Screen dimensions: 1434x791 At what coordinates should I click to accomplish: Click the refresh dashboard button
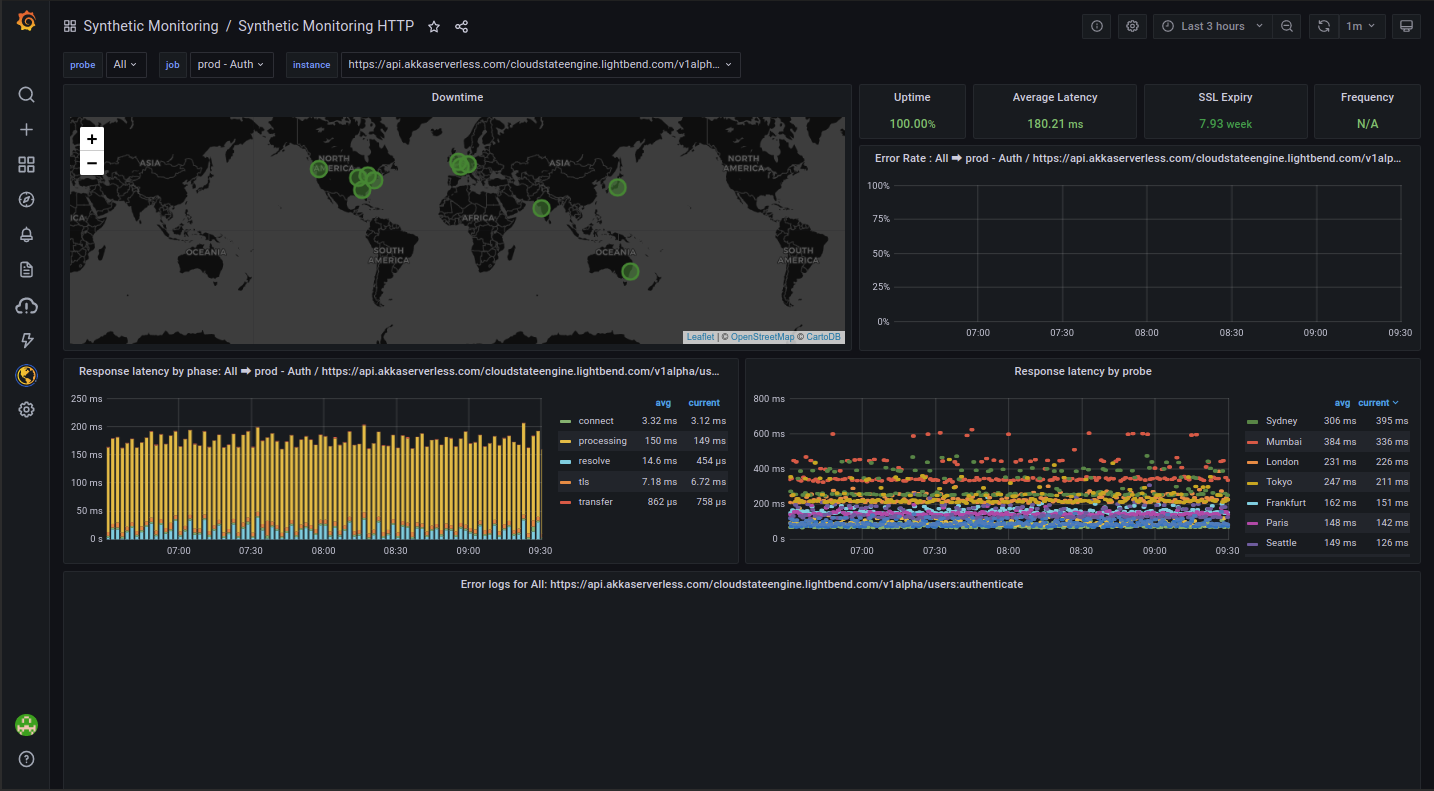point(1324,27)
